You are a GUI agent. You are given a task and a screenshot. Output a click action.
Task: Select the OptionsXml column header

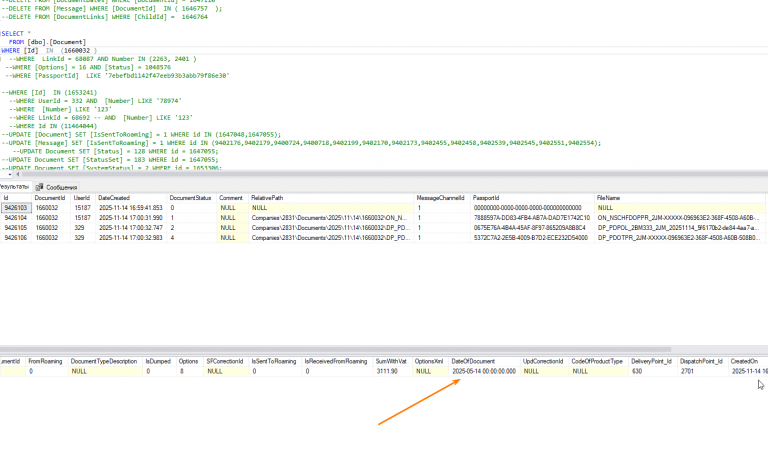(430, 362)
